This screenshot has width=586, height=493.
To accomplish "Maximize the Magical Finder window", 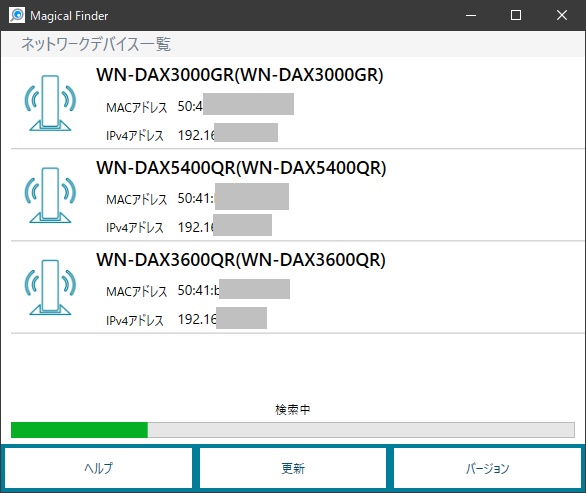I will click(516, 15).
